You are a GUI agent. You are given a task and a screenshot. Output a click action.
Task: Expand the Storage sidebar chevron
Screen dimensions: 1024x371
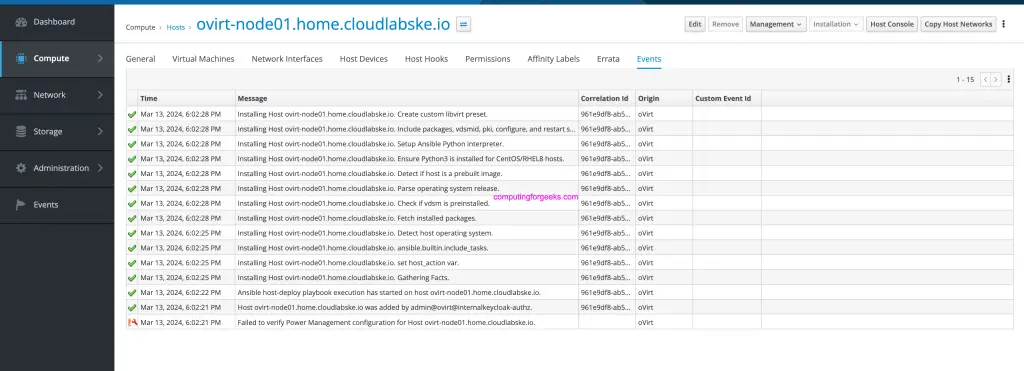coord(100,132)
